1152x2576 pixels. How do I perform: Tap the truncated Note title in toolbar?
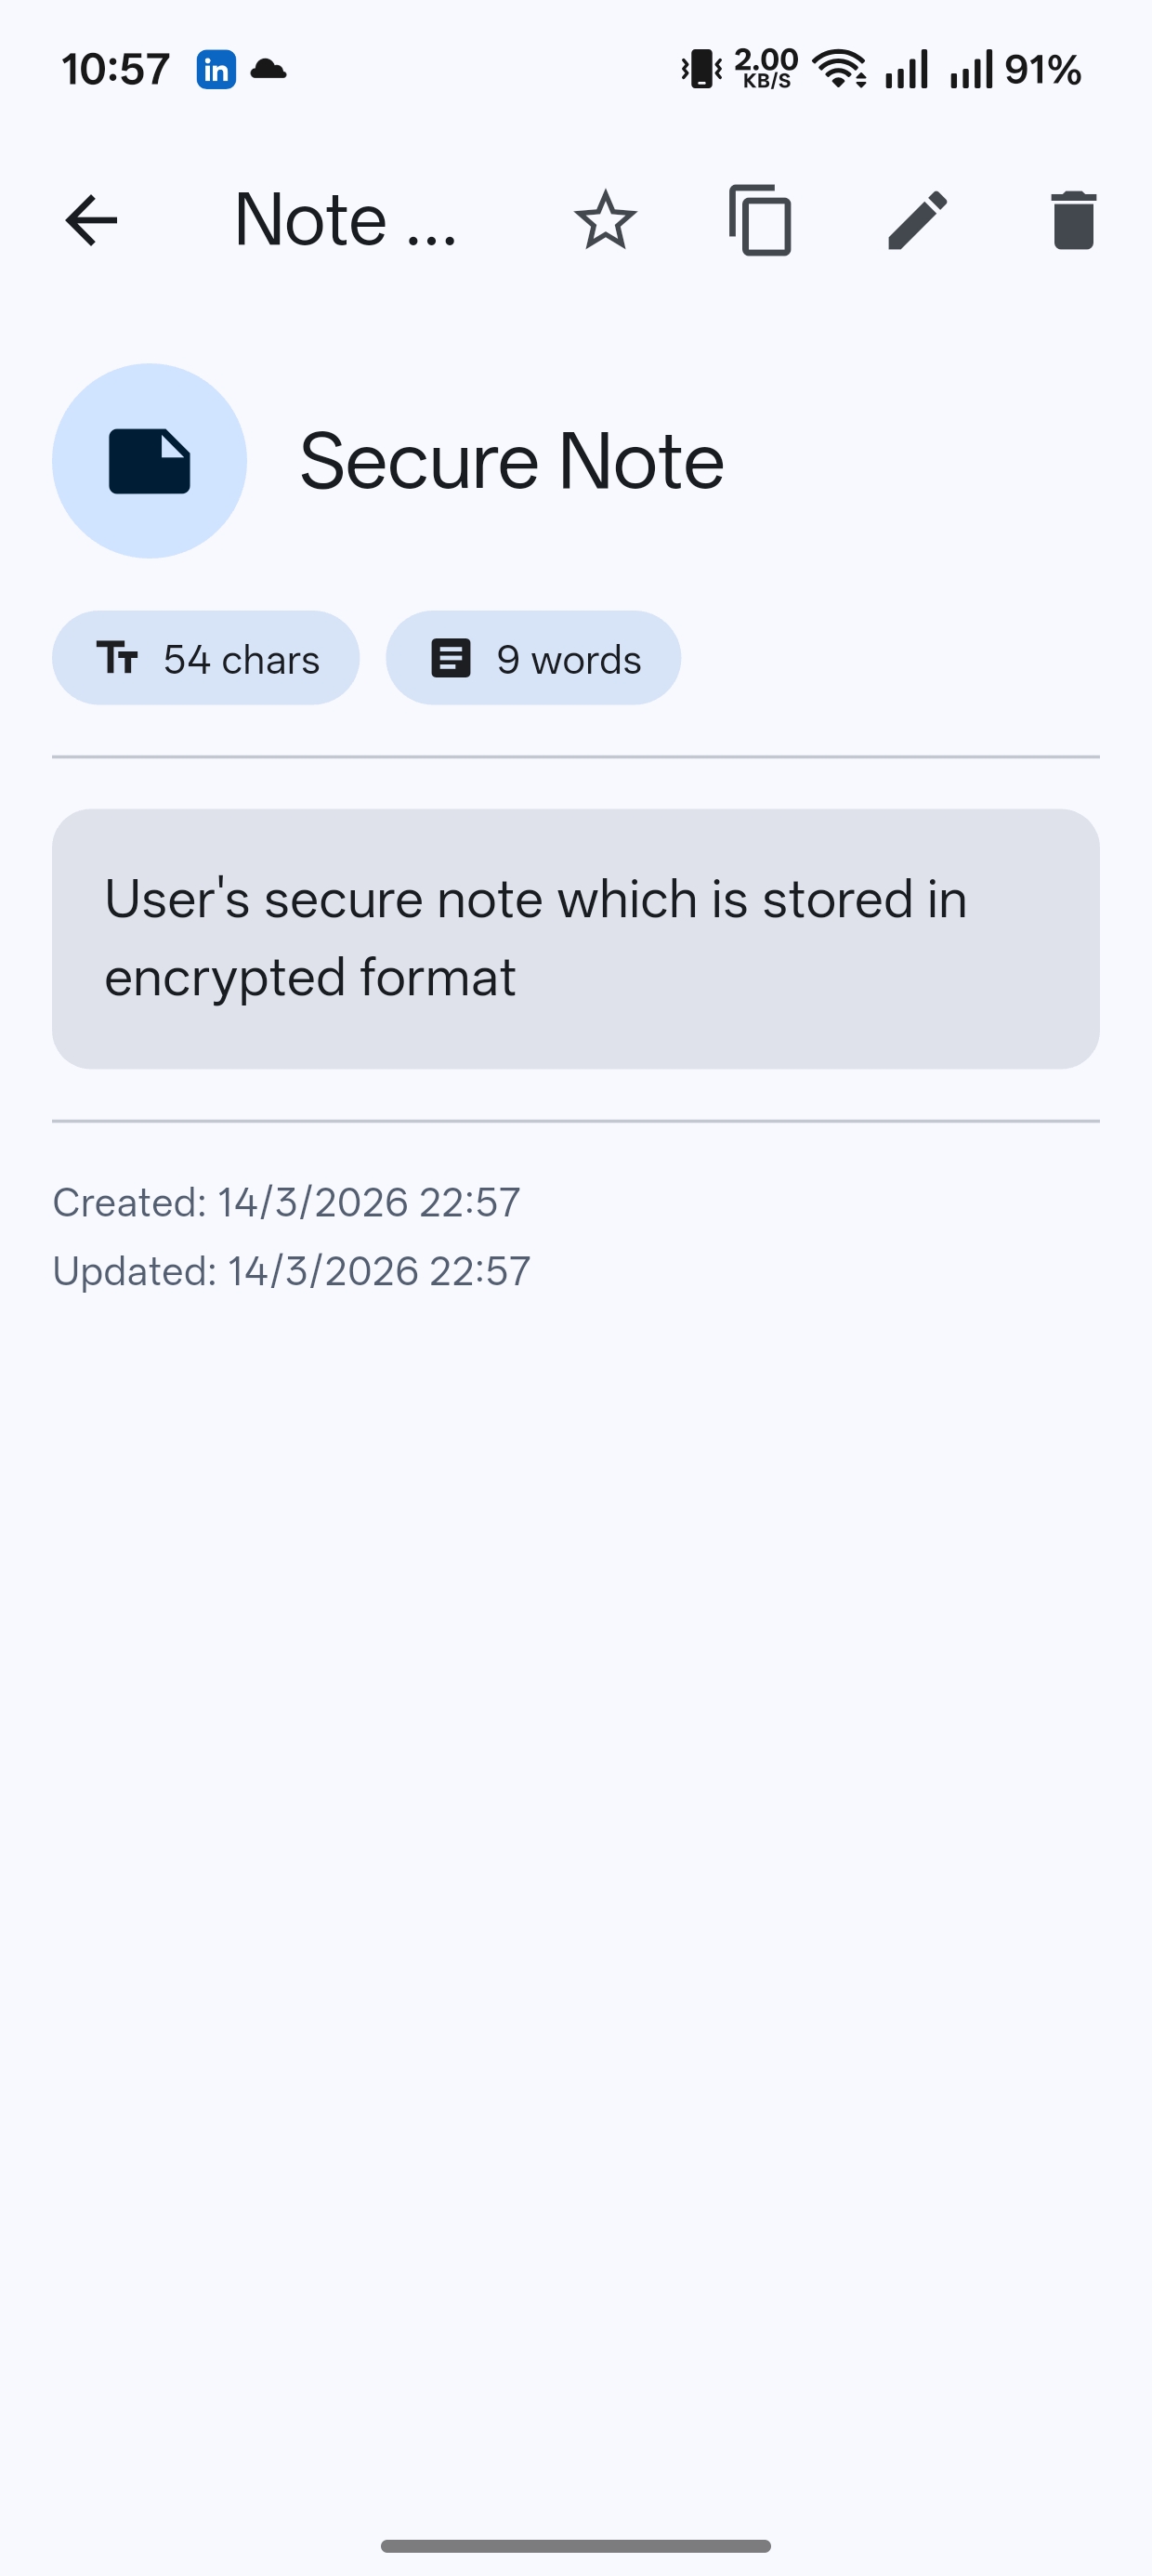(x=345, y=220)
